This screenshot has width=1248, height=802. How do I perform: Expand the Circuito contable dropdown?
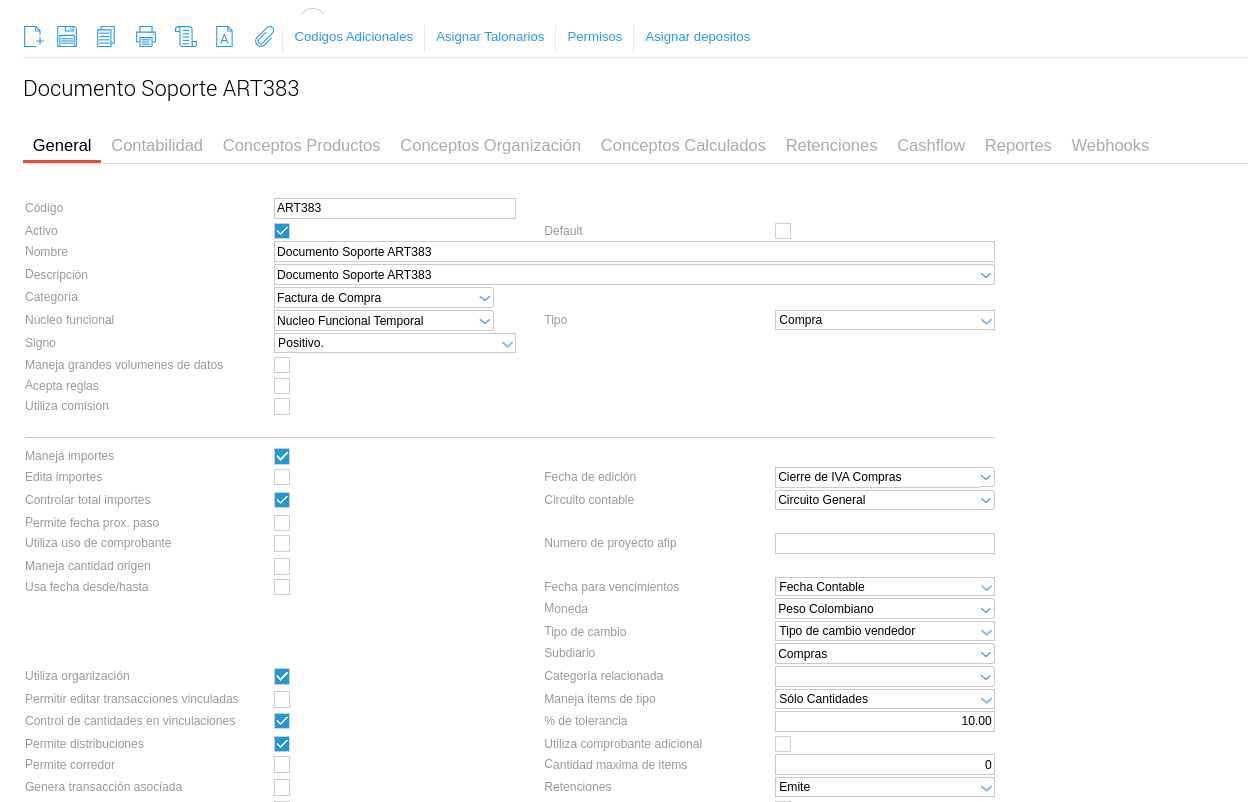pos(884,500)
